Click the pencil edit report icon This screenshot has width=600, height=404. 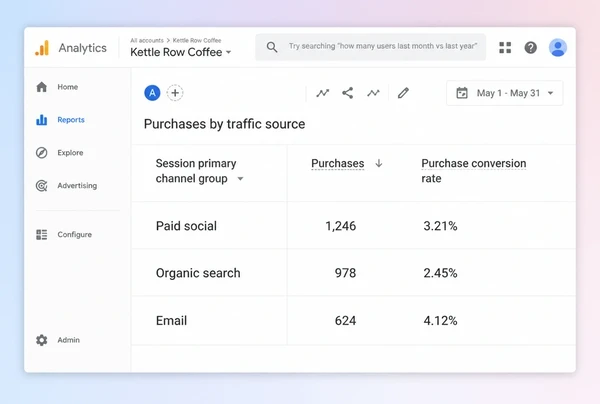click(x=403, y=93)
